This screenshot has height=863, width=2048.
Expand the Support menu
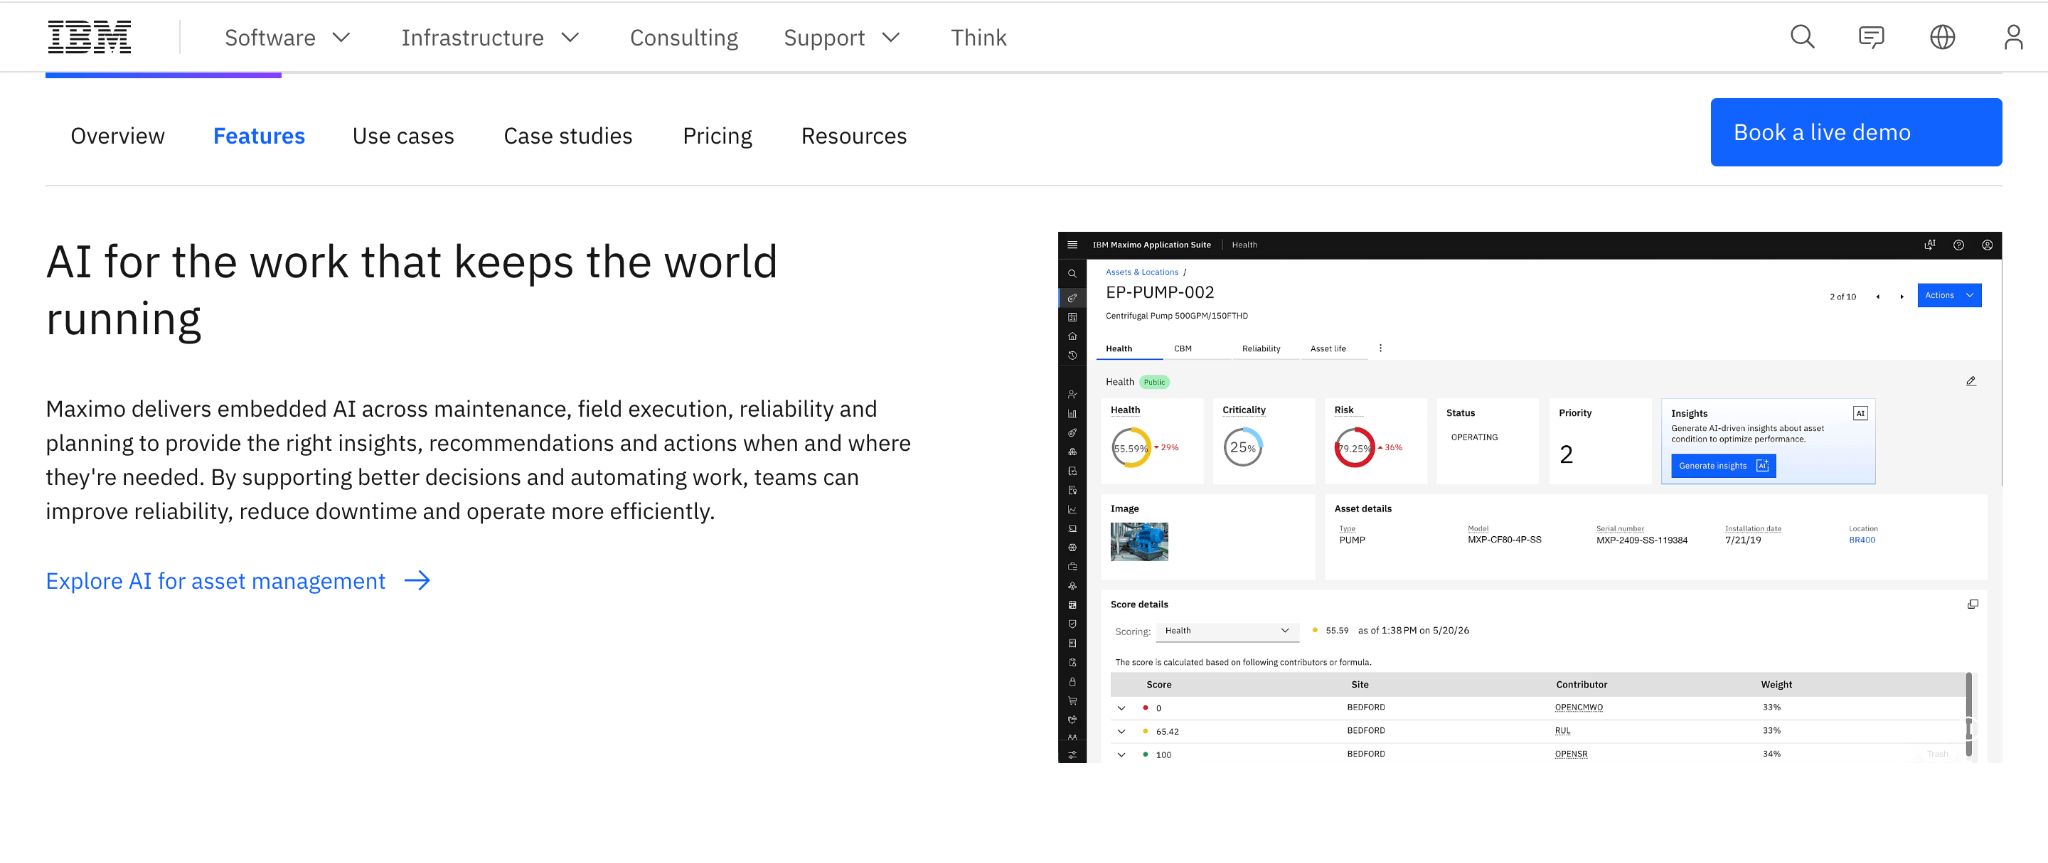842,38
